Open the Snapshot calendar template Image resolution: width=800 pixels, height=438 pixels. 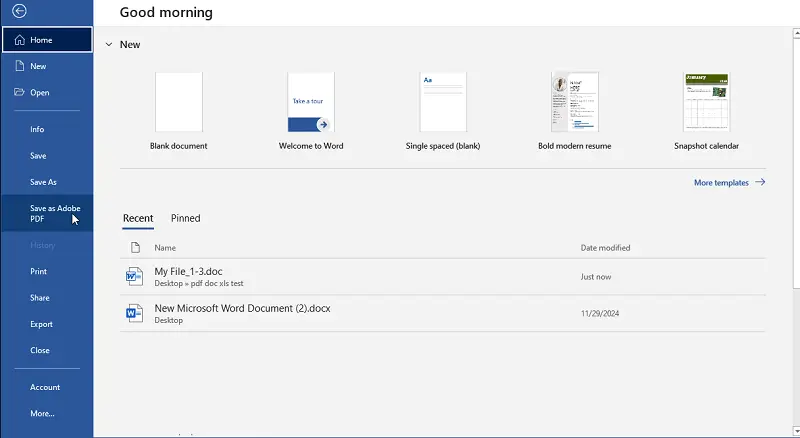tap(707, 111)
